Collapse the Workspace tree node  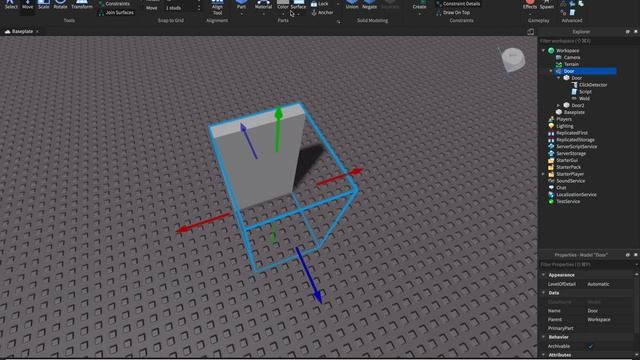pos(543,51)
